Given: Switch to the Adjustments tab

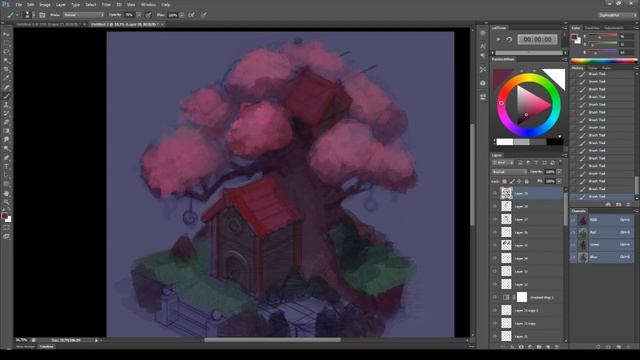Looking at the screenshot, I should [614, 28].
